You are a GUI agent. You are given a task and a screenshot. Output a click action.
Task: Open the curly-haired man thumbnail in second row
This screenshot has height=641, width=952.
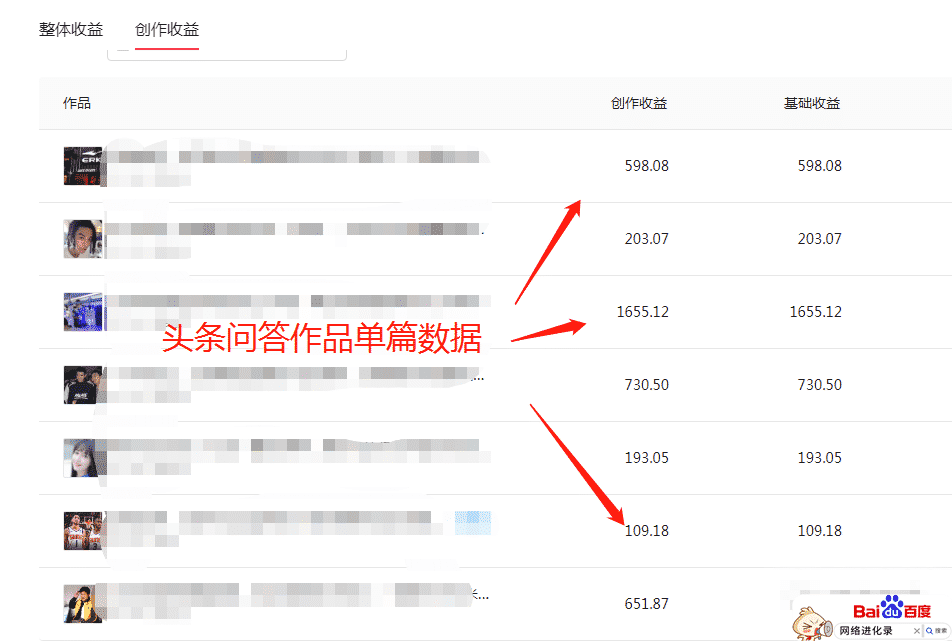[83, 239]
